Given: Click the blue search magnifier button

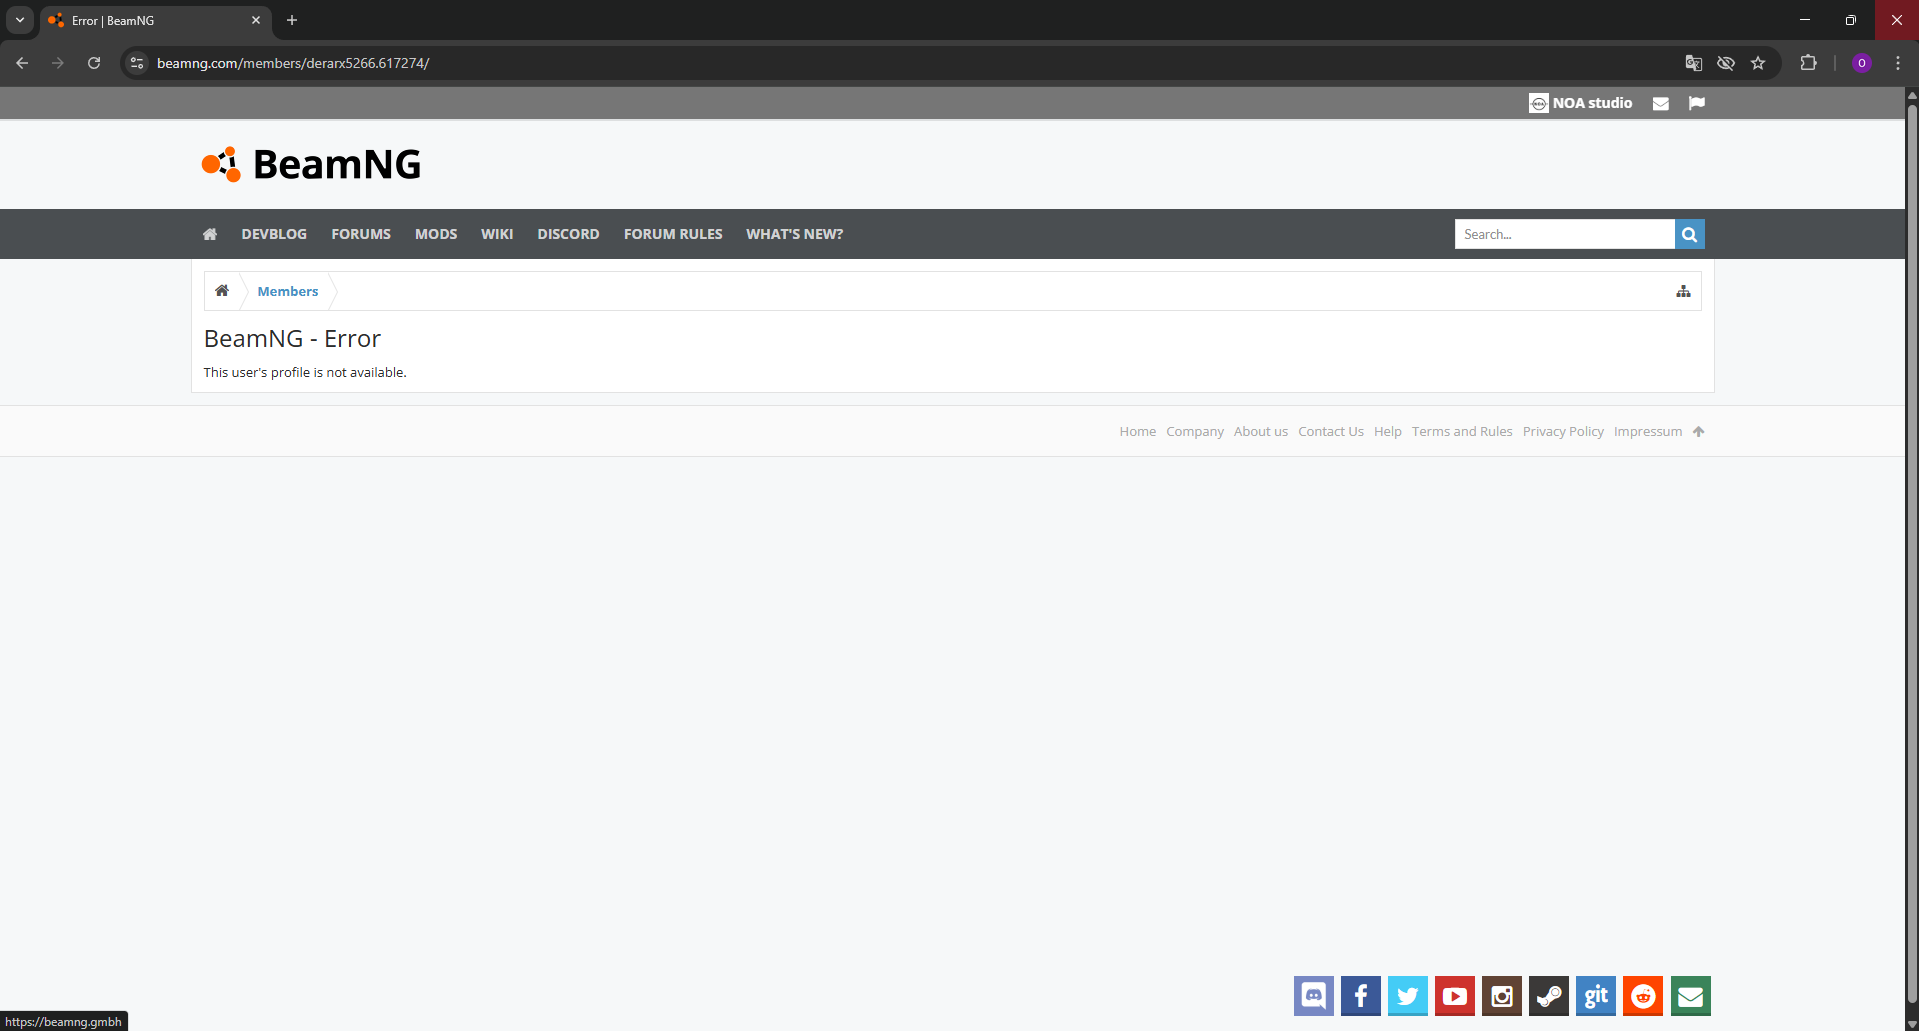Looking at the screenshot, I should 1689,234.
